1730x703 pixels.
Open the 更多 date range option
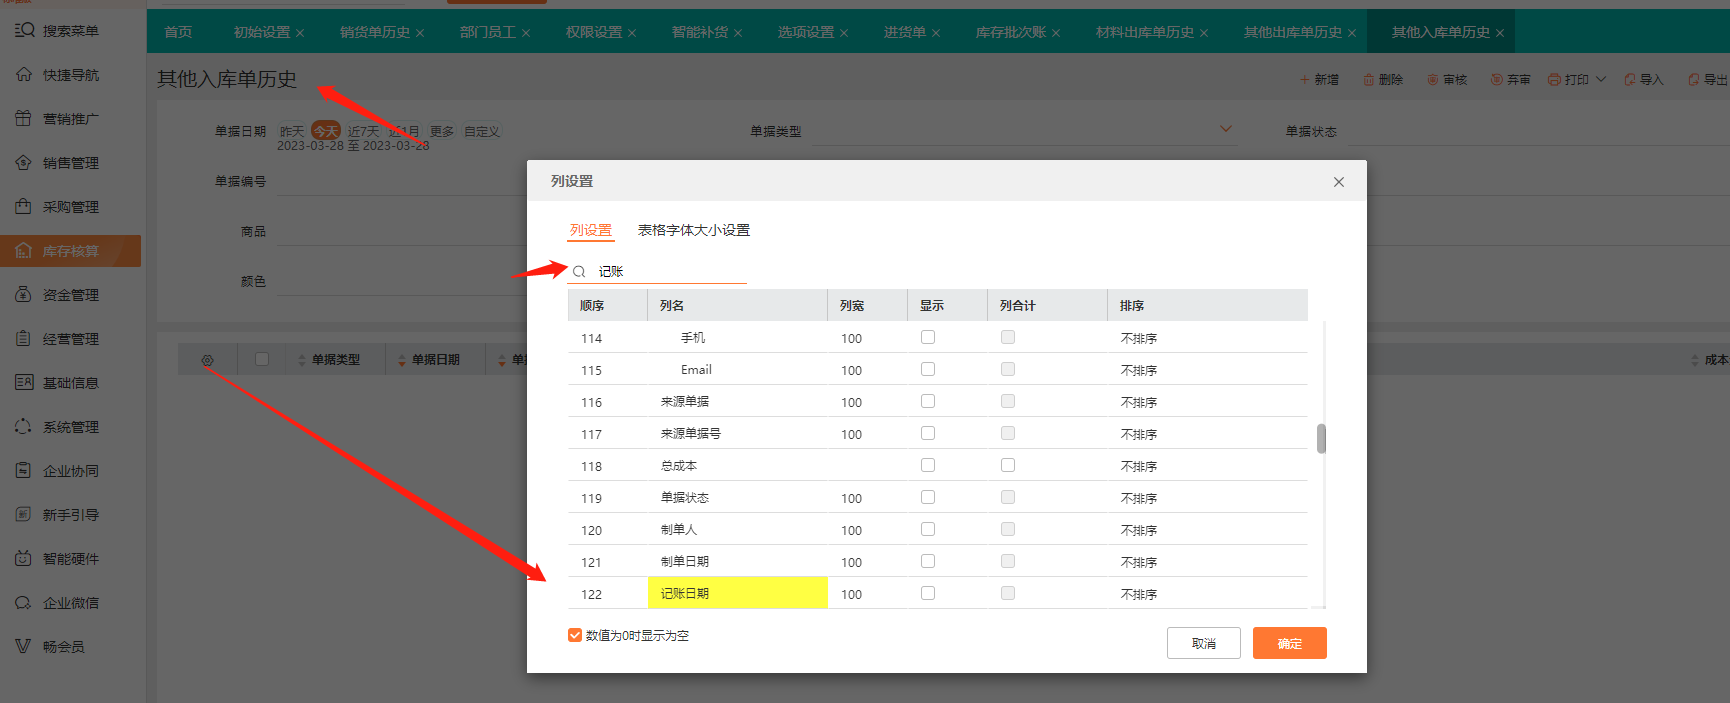pos(442,131)
